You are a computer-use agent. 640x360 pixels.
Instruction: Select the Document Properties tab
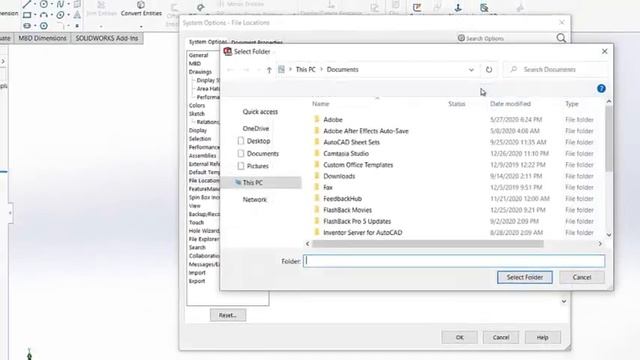[257, 42]
